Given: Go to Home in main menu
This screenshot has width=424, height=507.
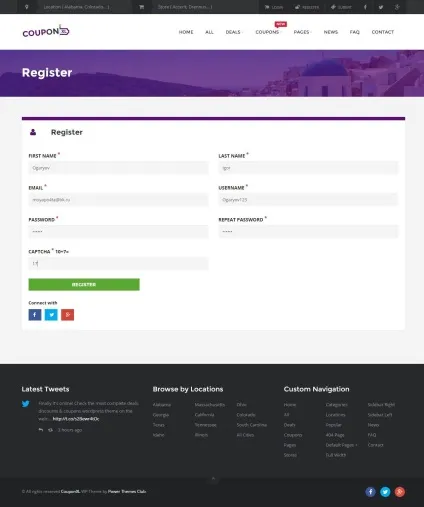Looking at the screenshot, I should click(186, 32).
